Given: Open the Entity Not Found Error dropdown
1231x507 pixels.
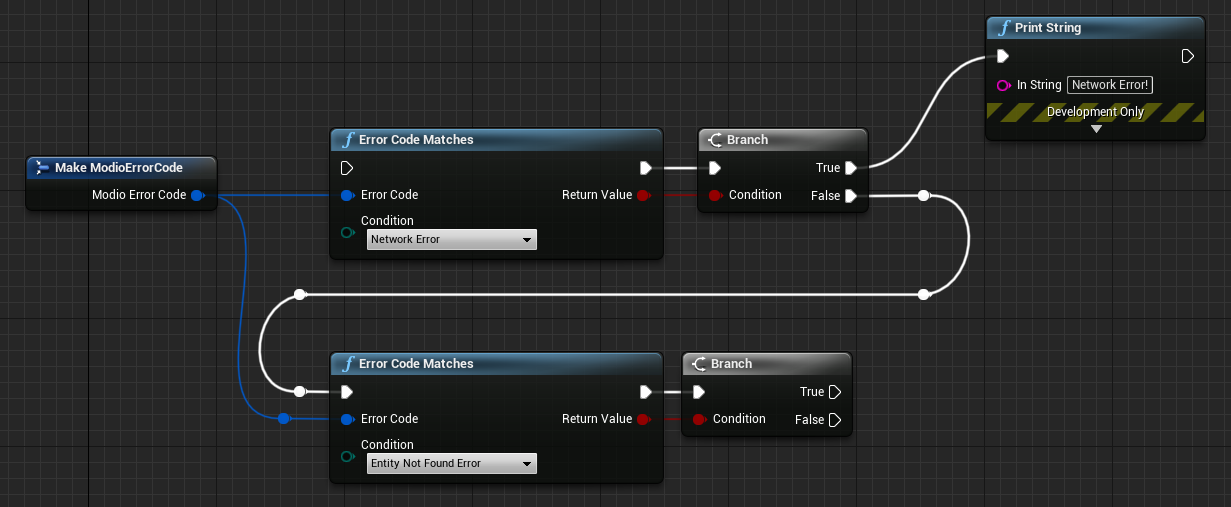Looking at the screenshot, I should tap(452, 463).
